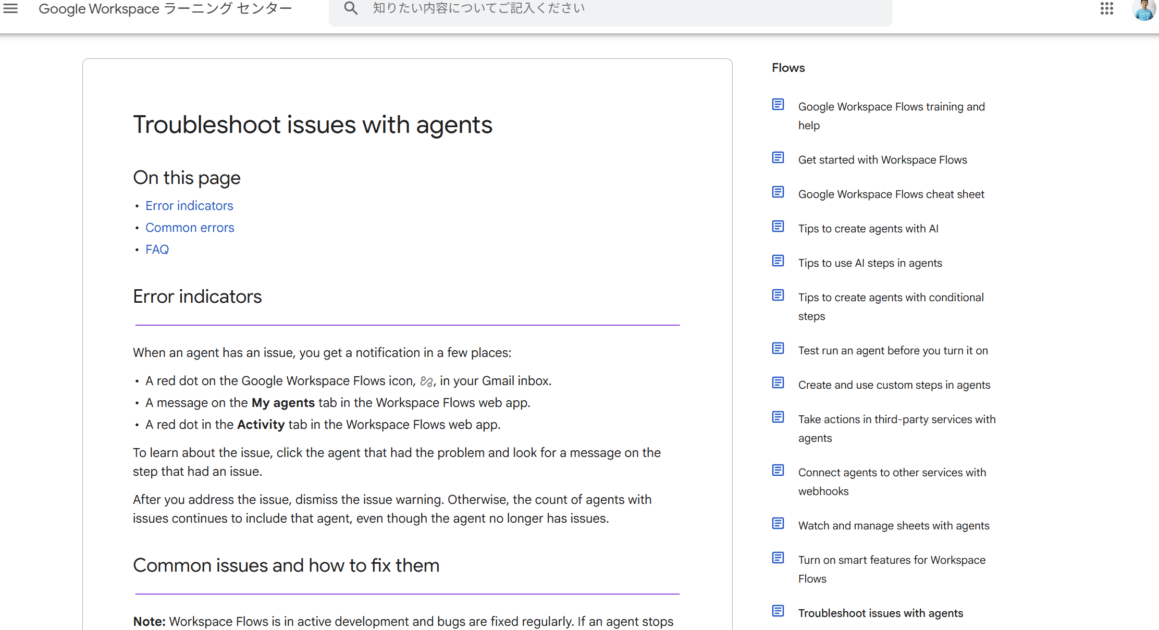Jump to Error indicators section link
Image resolution: width=1159 pixels, height=630 pixels.
pyautogui.click(x=189, y=206)
